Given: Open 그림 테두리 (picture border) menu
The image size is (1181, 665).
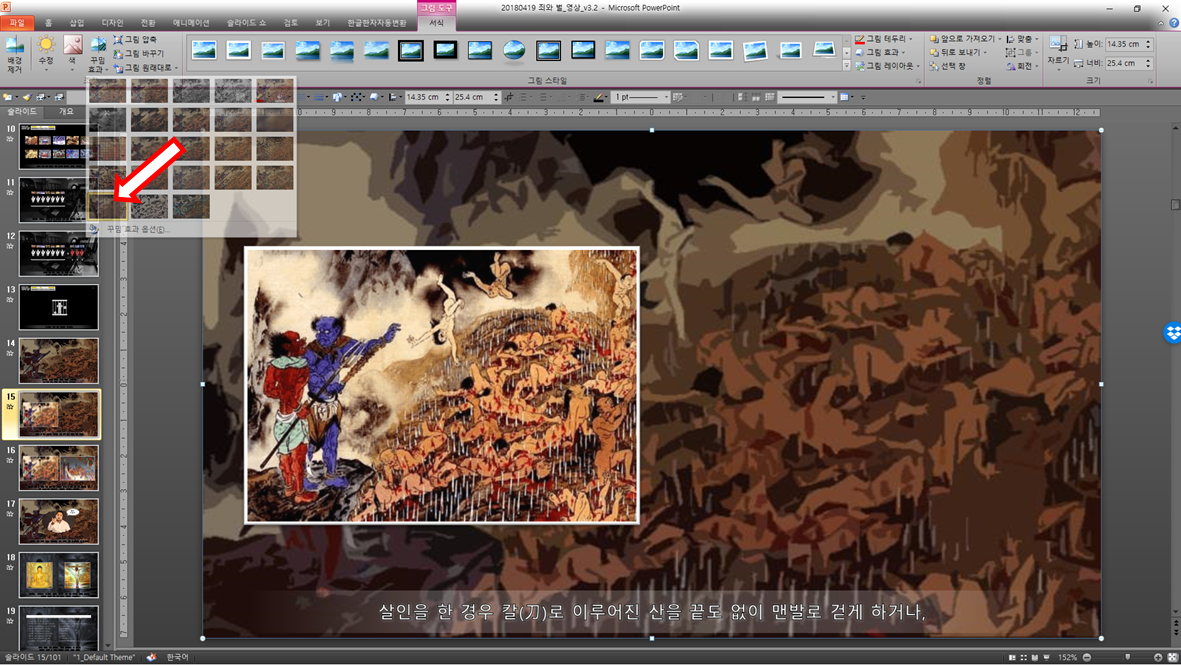Looking at the screenshot, I should pyautogui.click(x=884, y=39).
